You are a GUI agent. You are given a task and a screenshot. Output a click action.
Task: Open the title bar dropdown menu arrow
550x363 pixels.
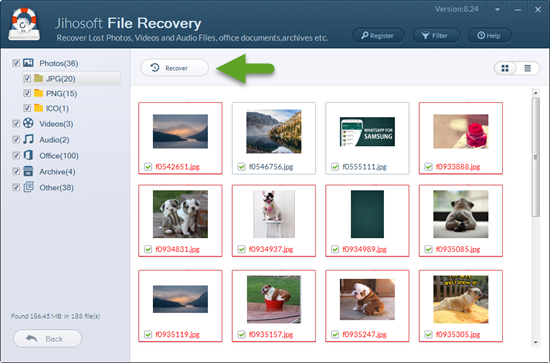click(x=497, y=10)
